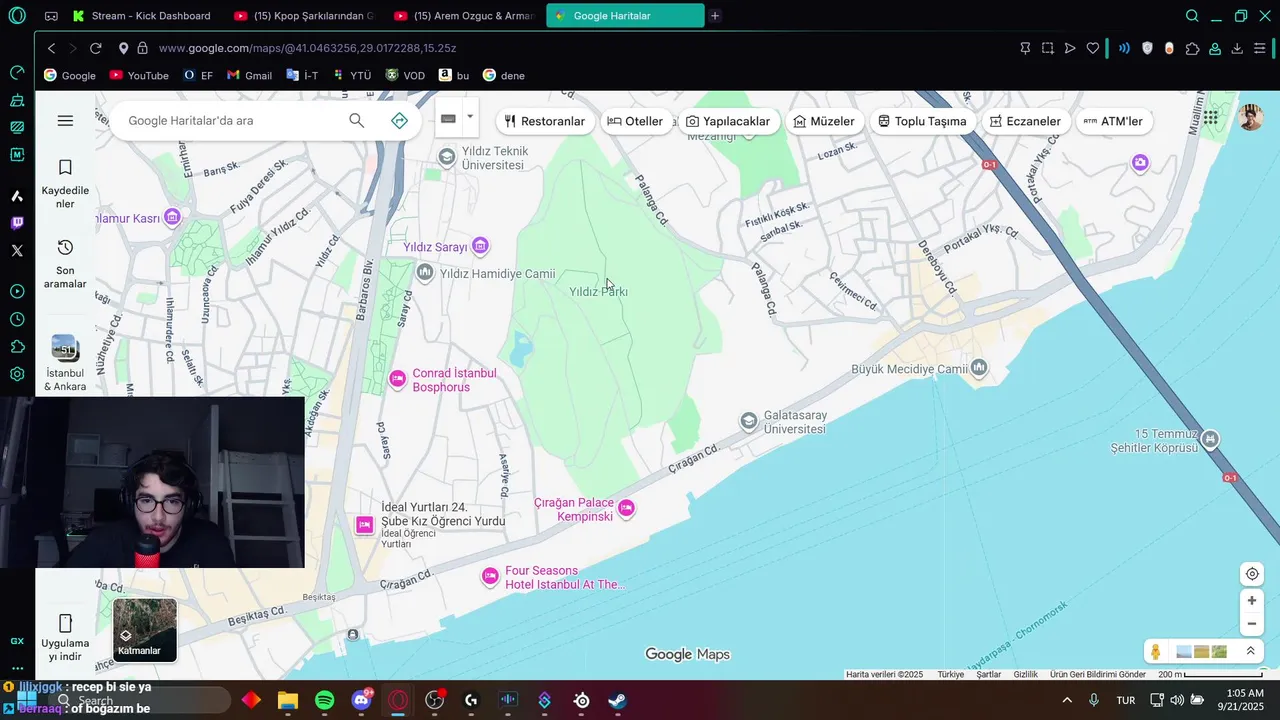
Task: Open Twitch in the Opera sidebar
Action: click(x=17, y=223)
